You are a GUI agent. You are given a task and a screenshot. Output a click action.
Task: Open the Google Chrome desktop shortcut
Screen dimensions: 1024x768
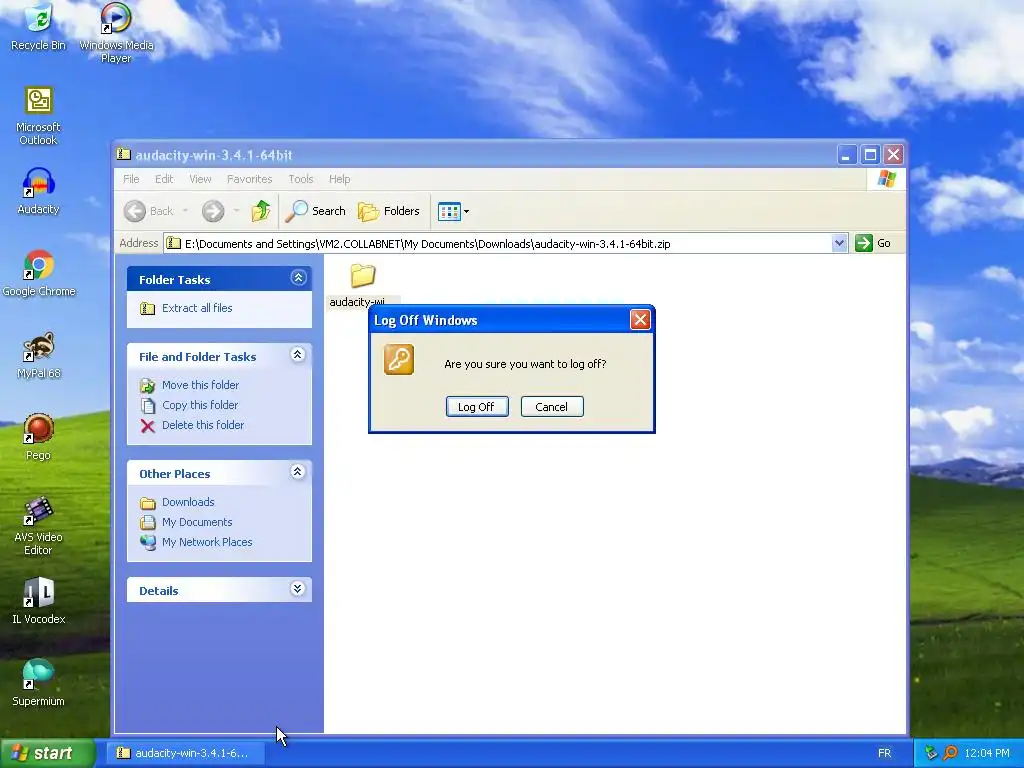pyautogui.click(x=39, y=274)
